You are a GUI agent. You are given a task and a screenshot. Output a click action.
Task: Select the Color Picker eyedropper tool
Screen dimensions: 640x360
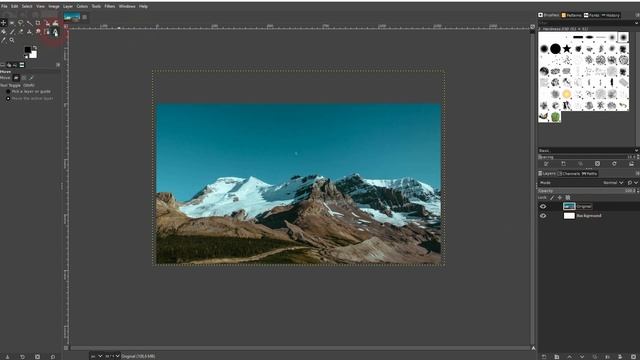4,40
